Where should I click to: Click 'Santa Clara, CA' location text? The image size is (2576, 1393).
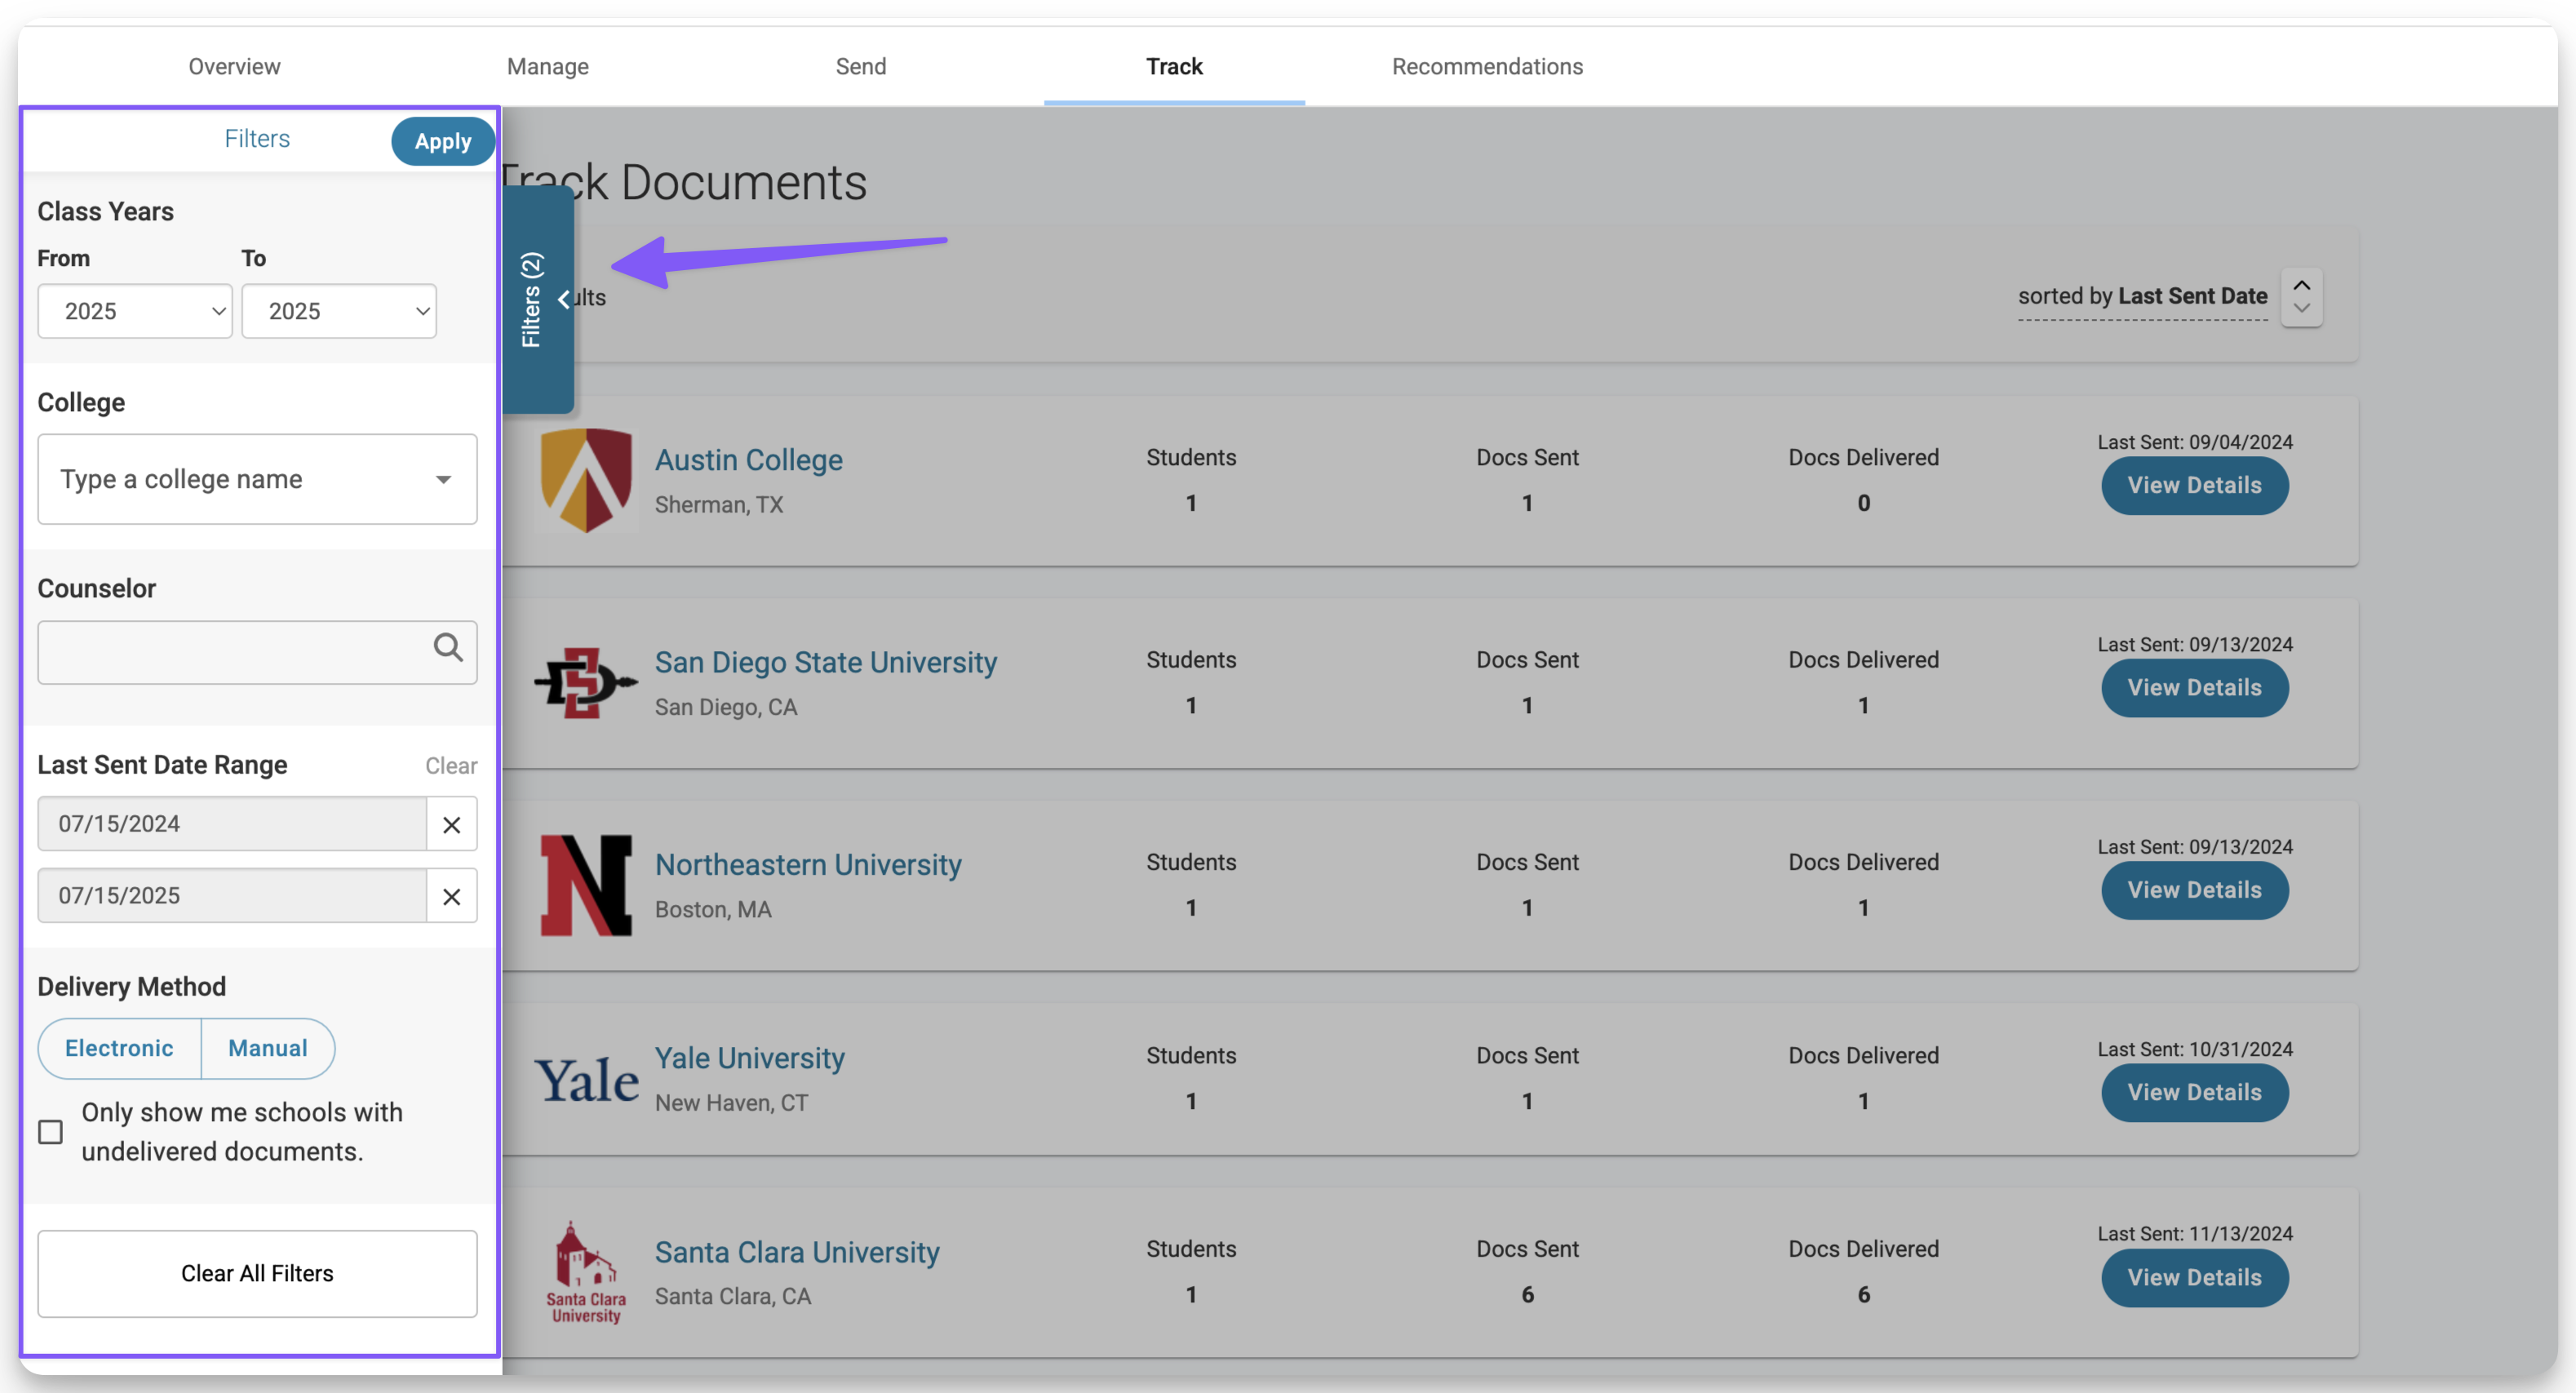click(x=733, y=1296)
